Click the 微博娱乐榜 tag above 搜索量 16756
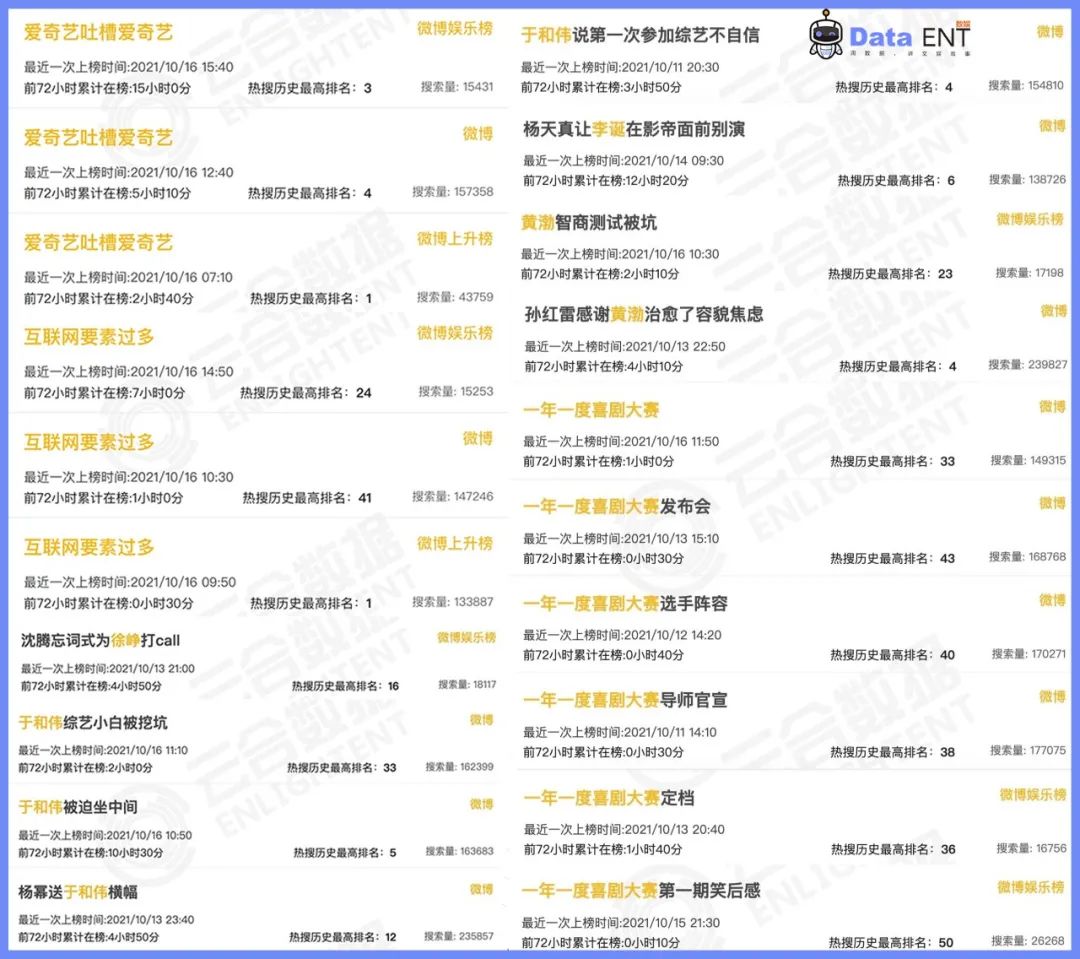Screen dimensions: 1080x959 click(1032, 794)
